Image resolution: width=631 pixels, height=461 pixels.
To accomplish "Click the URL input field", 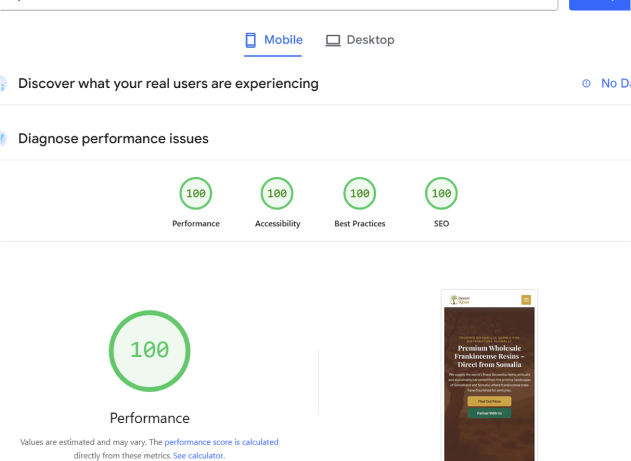I will point(280,3).
